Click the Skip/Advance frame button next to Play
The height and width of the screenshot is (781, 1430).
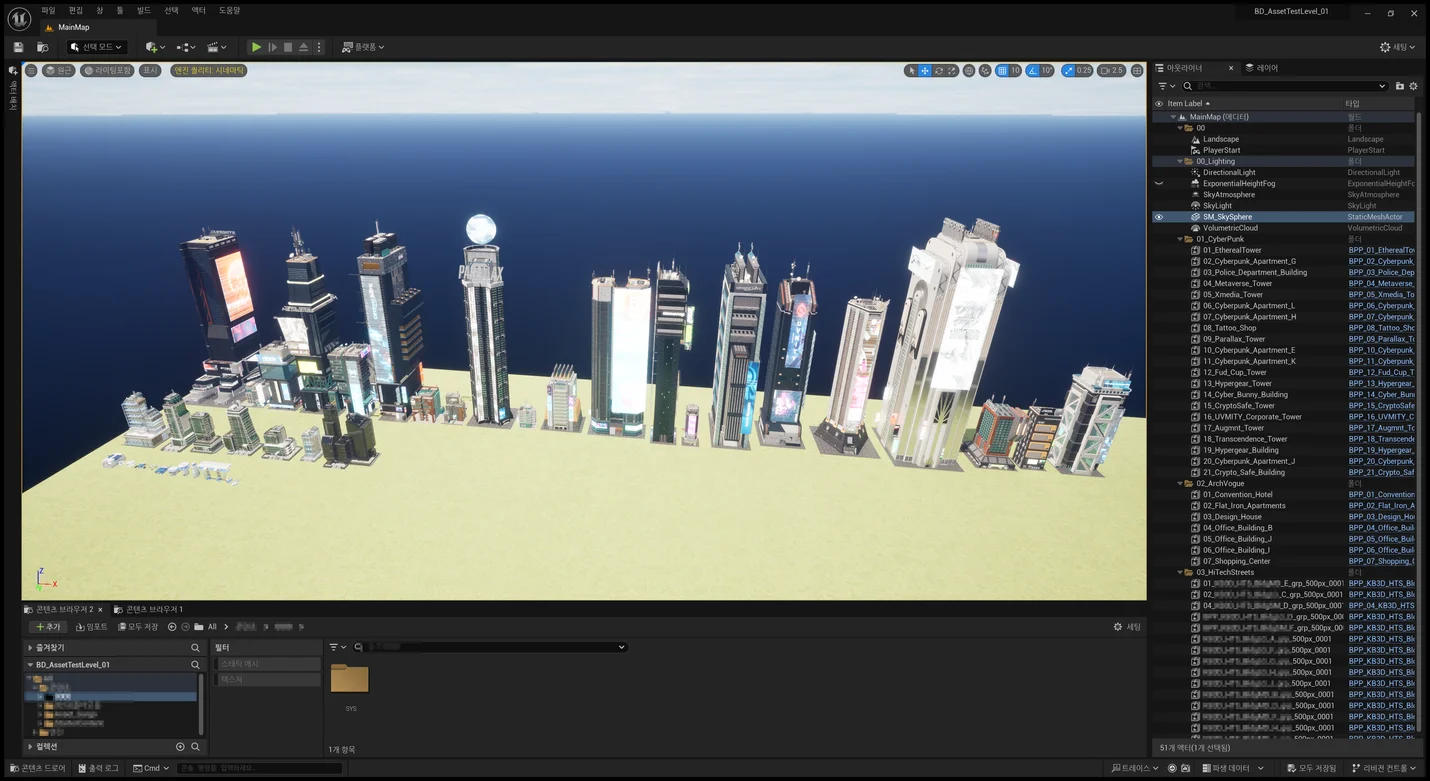click(x=272, y=47)
